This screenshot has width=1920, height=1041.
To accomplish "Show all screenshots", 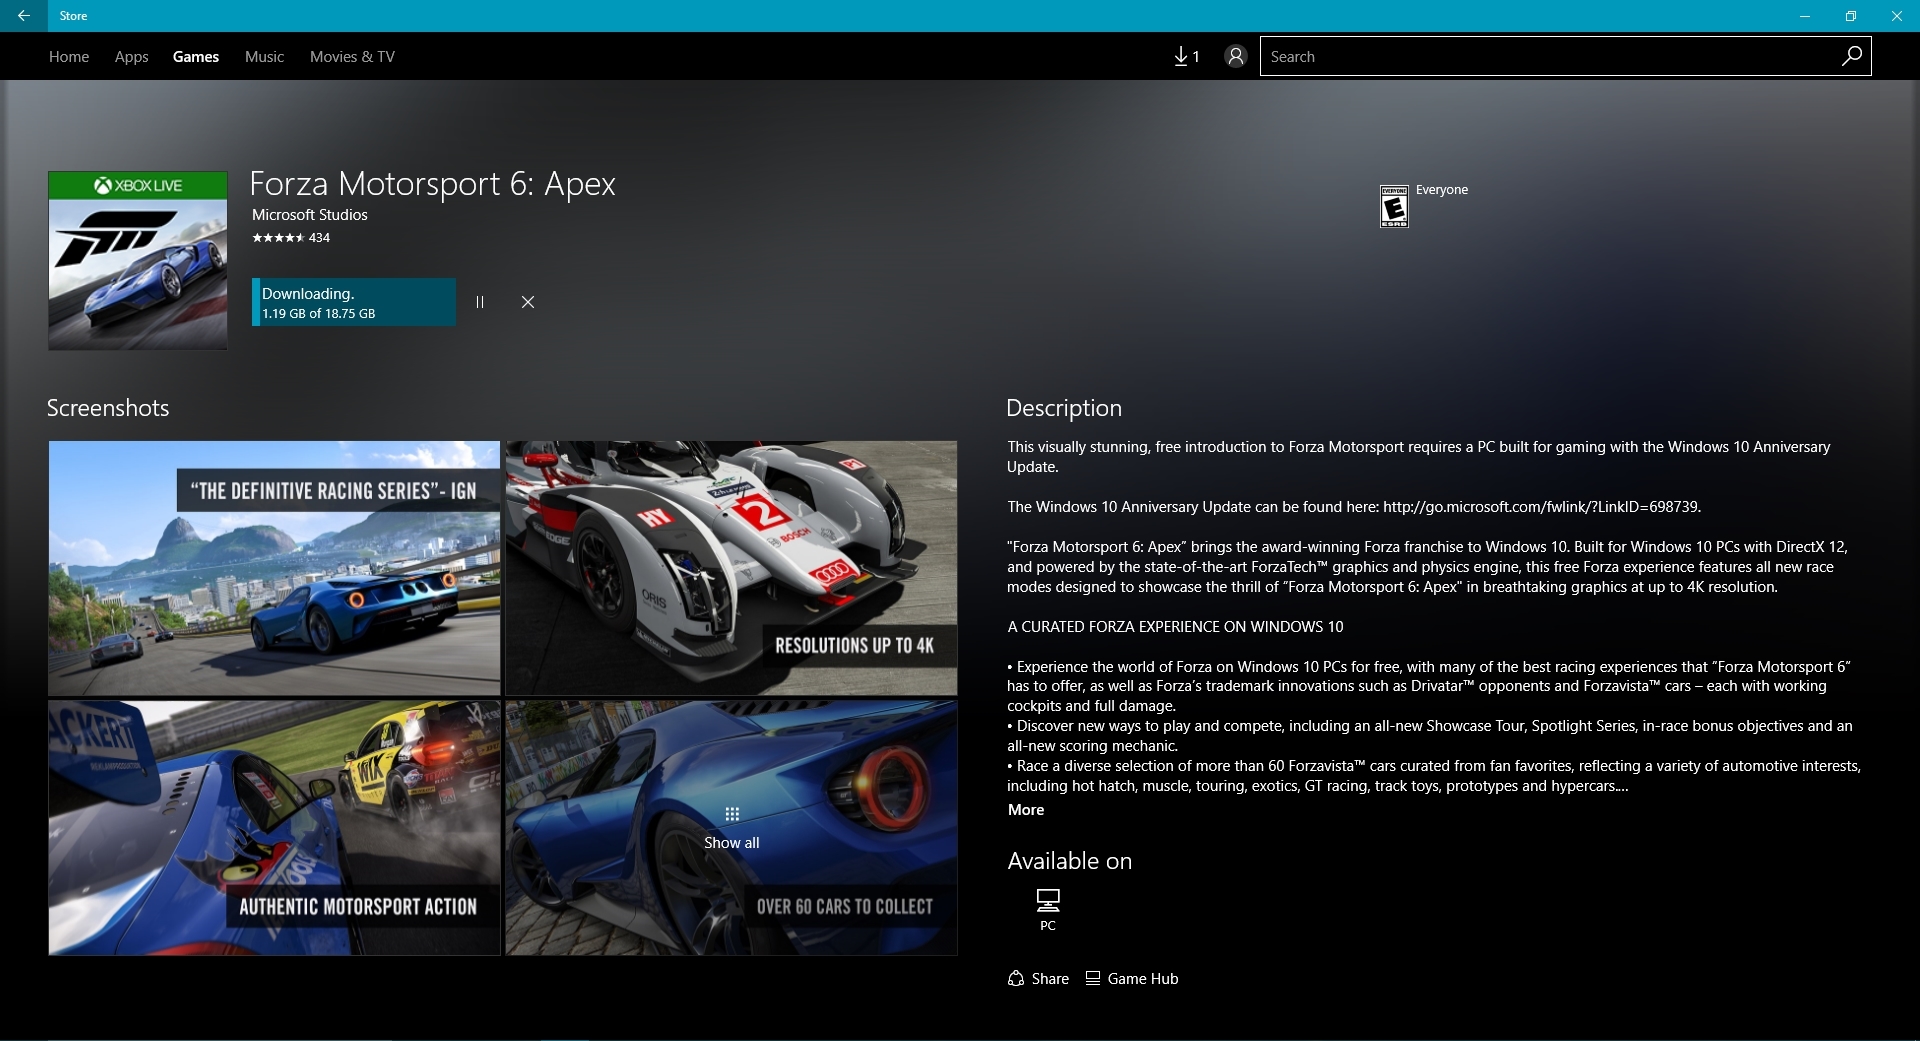I will click(x=731, y=828).
